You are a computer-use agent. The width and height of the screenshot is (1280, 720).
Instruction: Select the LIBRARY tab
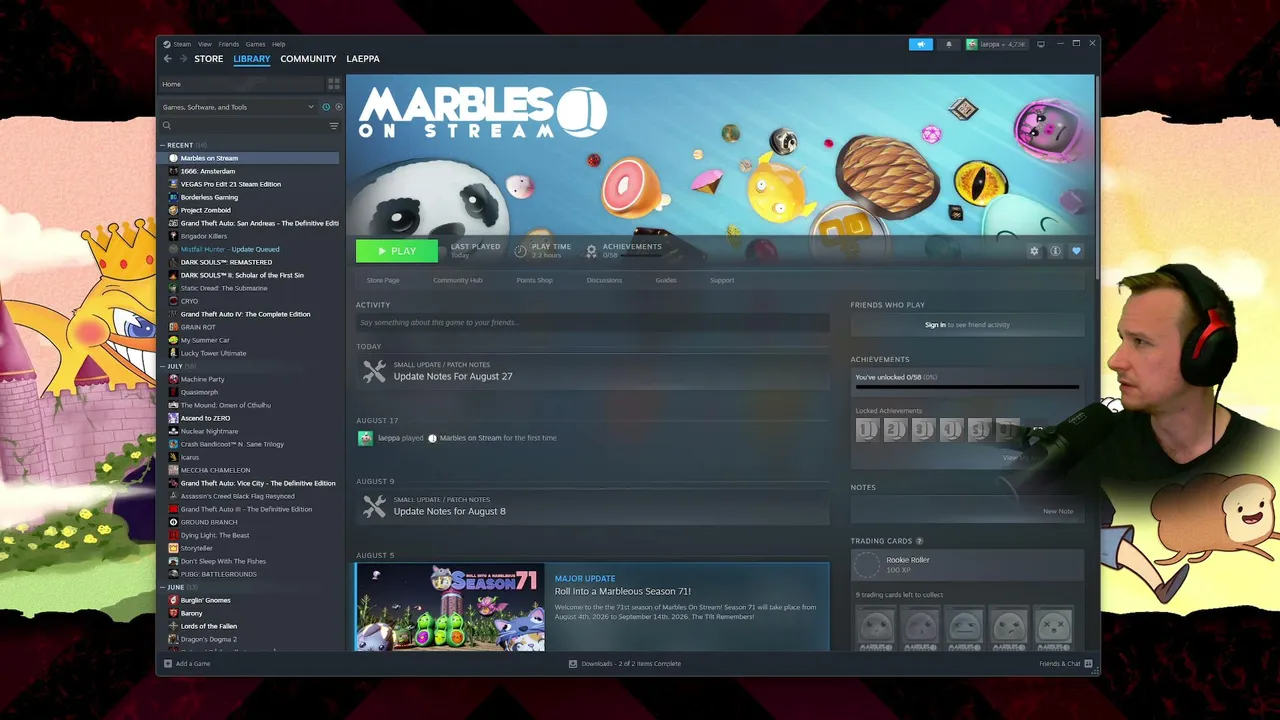click(252, 59)
